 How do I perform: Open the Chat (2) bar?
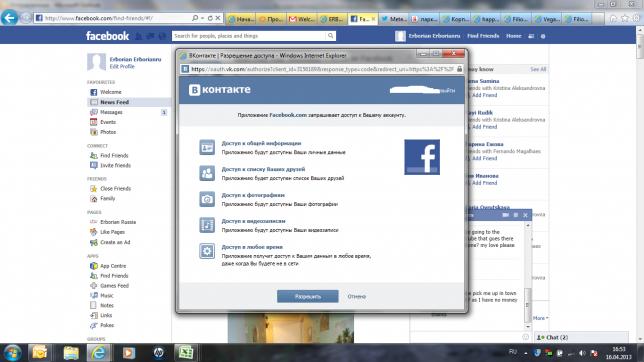pos(582,337)
